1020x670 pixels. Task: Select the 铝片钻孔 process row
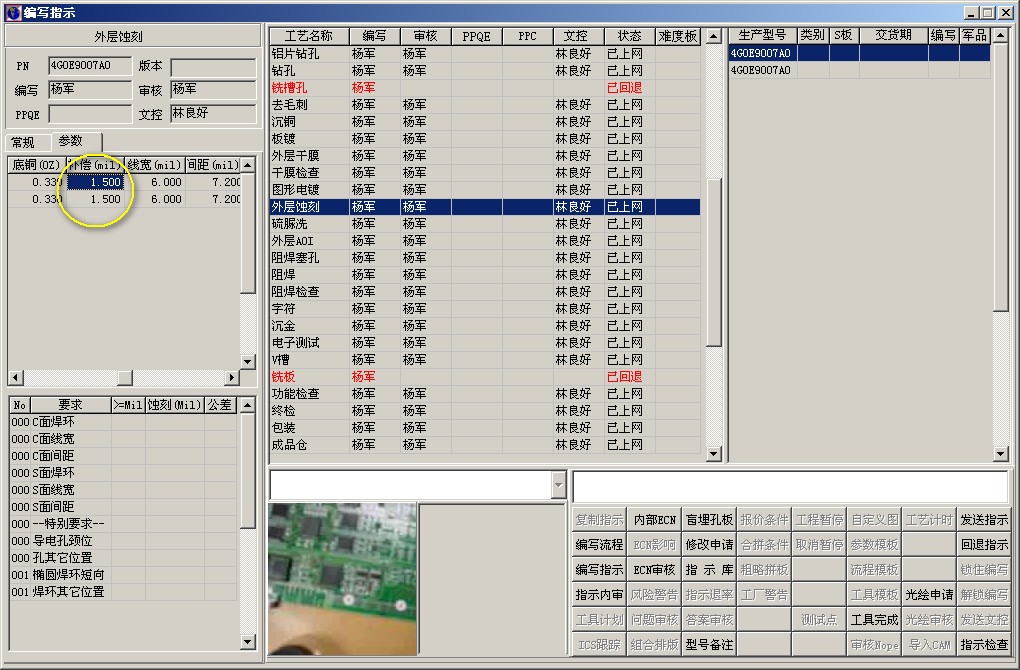click(485, 53)
